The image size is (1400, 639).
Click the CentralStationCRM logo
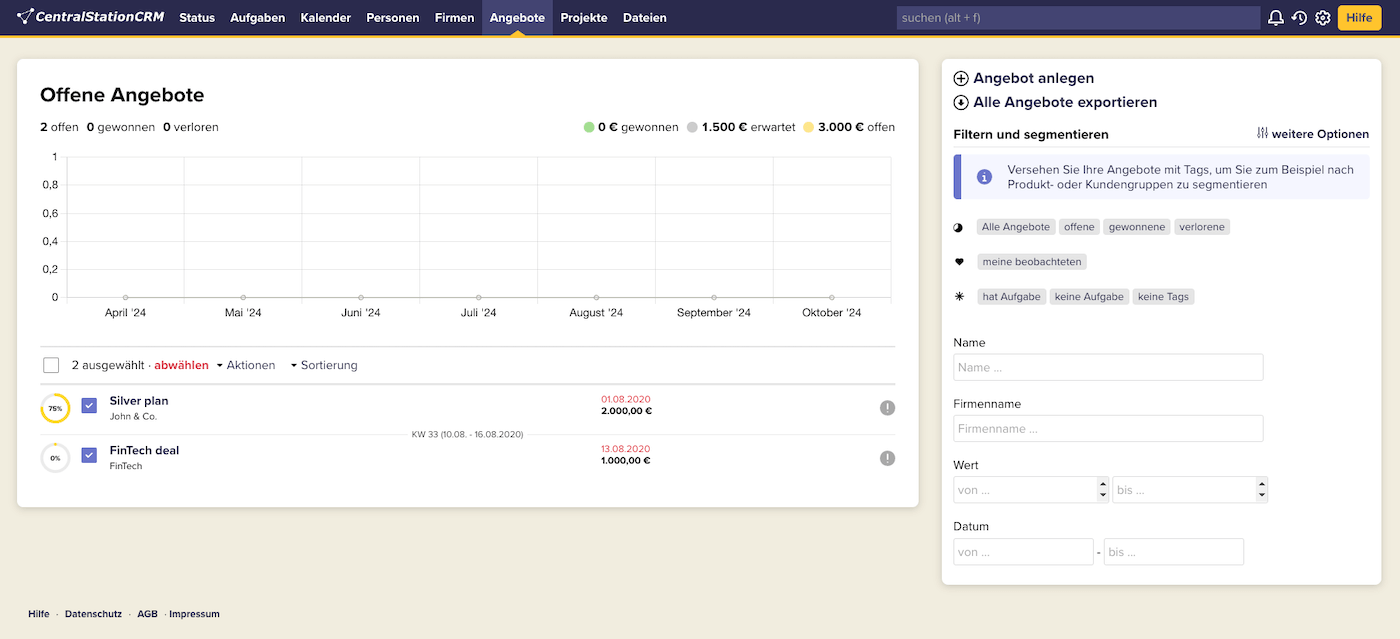91,17
